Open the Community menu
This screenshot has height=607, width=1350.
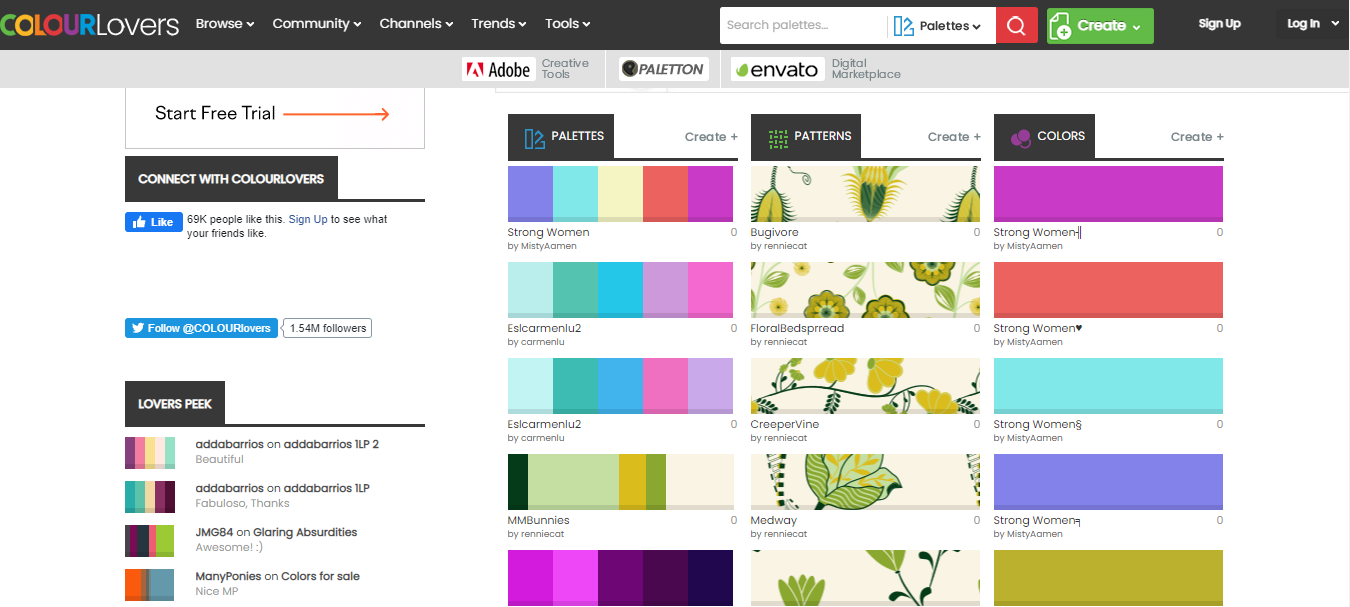point(318,24)
